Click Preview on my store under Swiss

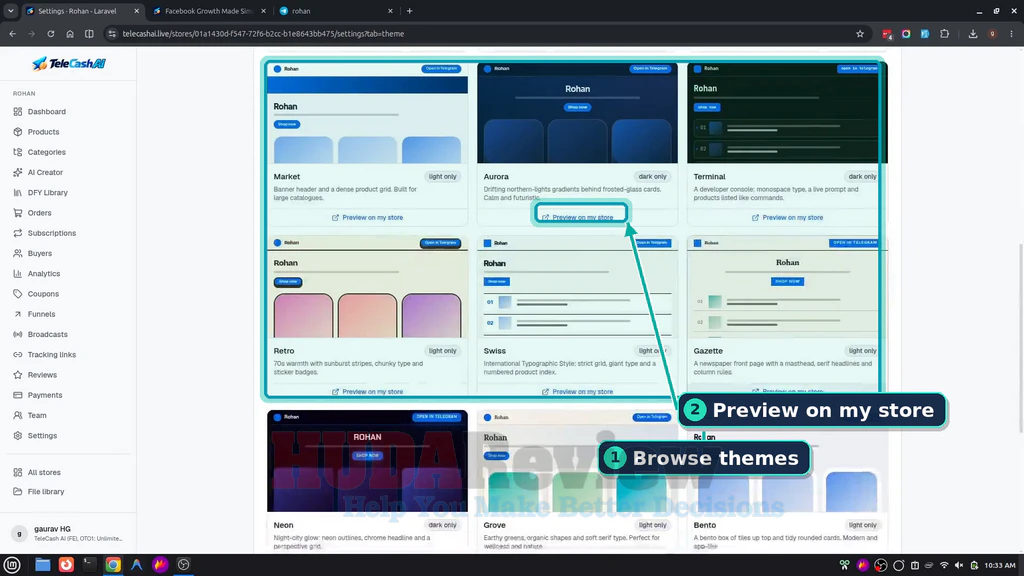pos(577,392)
